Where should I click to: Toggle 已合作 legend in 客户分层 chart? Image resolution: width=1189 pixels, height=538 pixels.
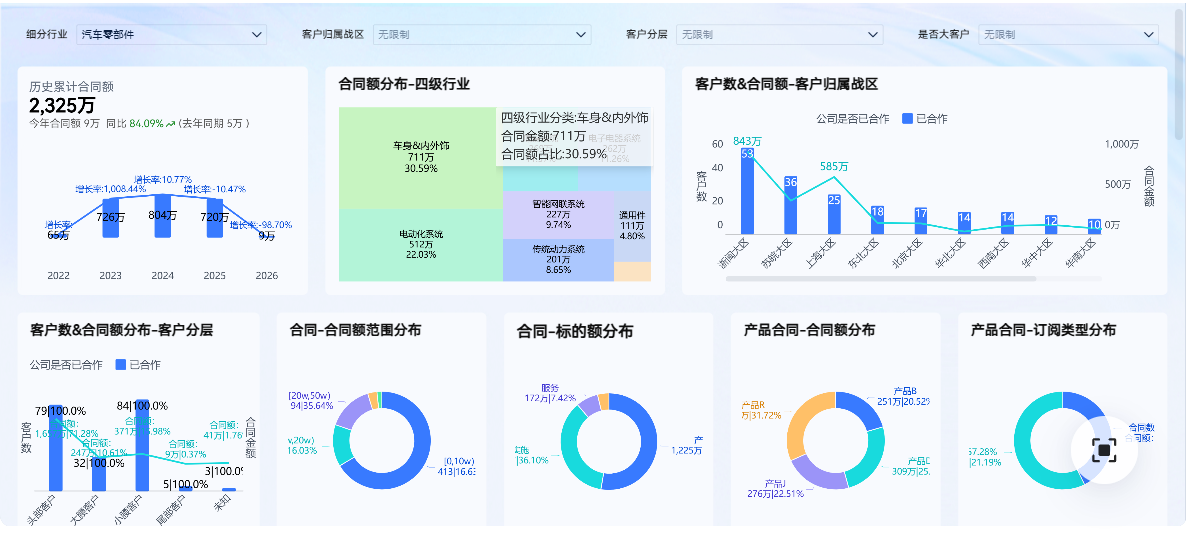pos(138,364)
